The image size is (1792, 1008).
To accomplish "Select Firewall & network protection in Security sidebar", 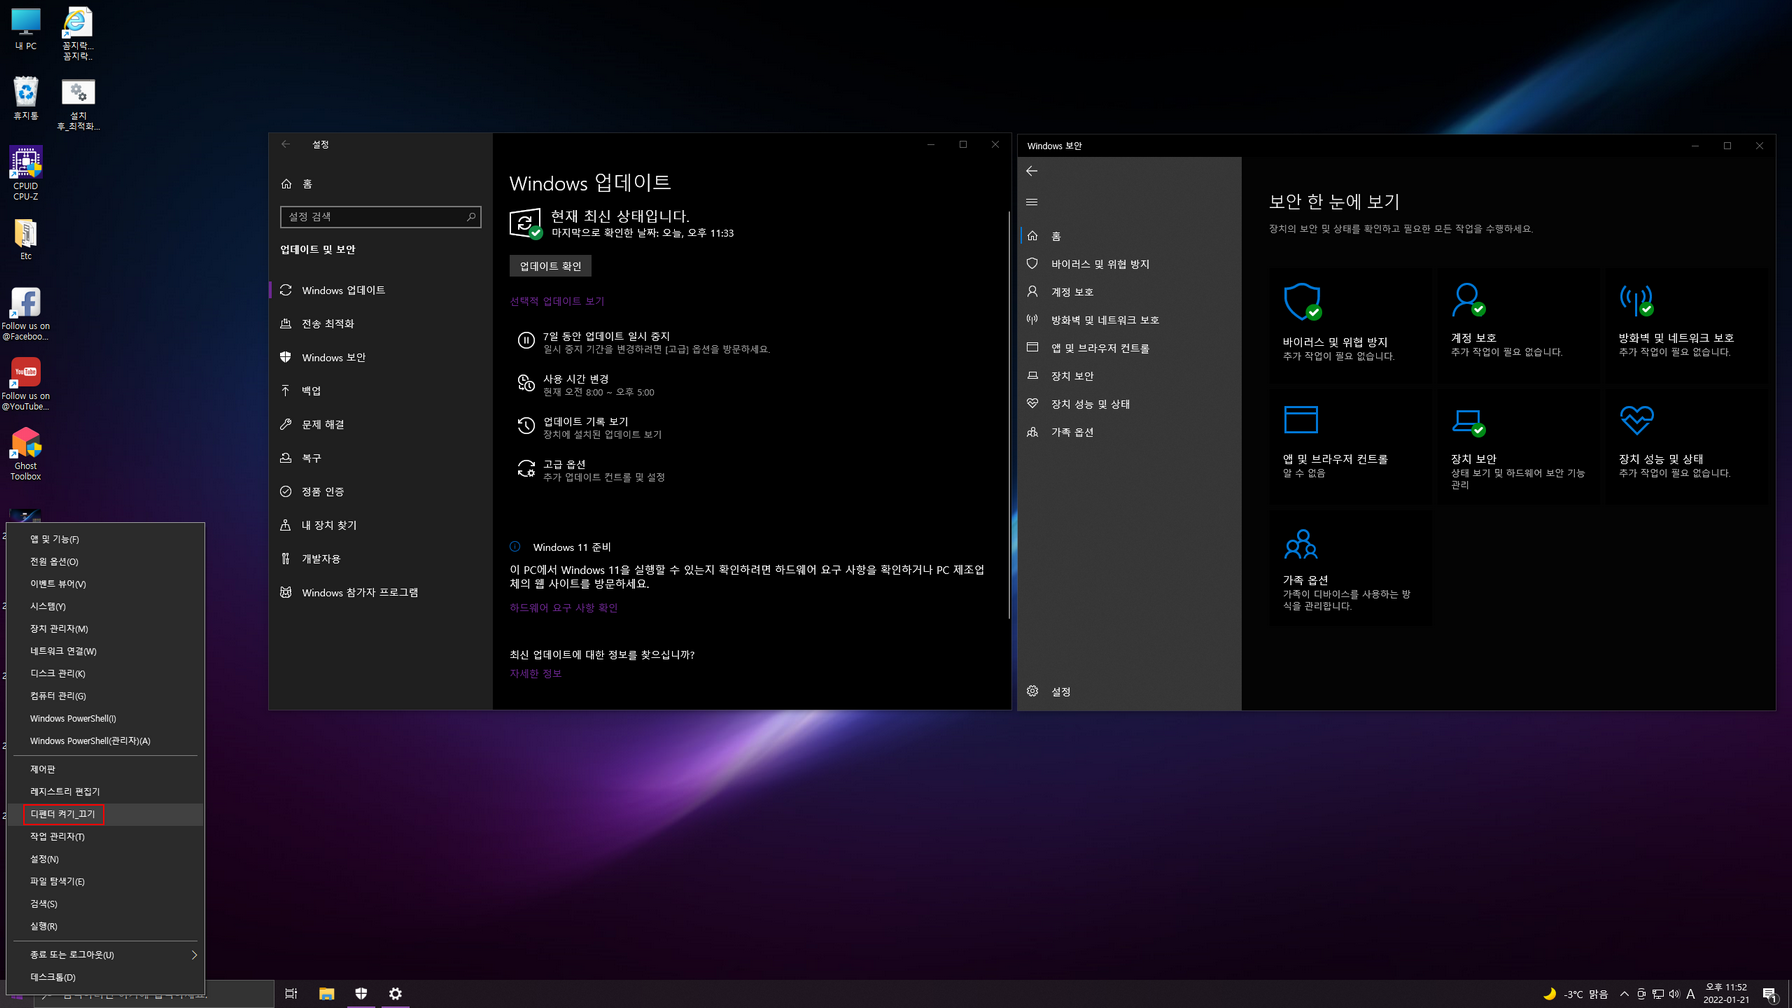I will [1130, 320].
